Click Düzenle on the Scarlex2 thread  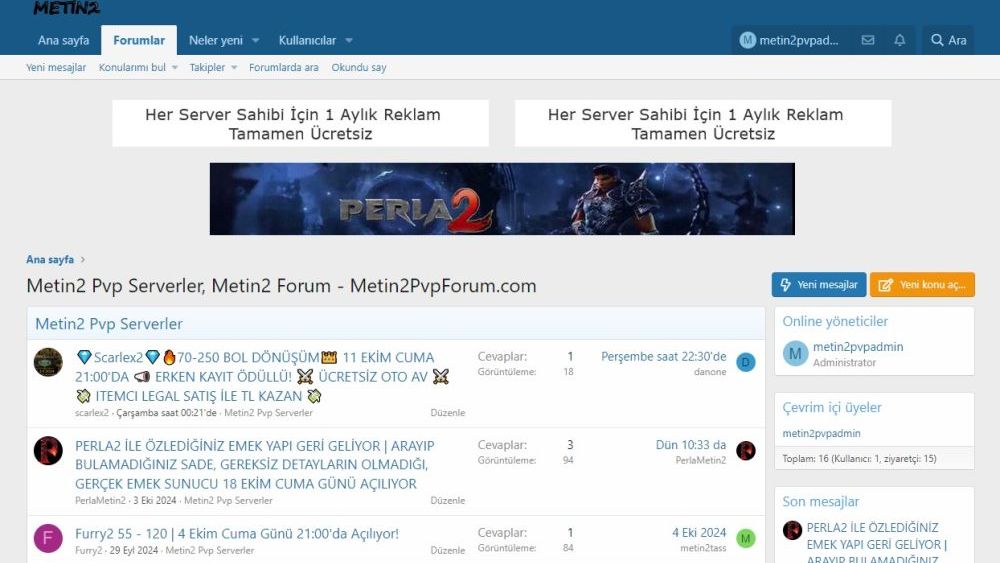[448, 413]
